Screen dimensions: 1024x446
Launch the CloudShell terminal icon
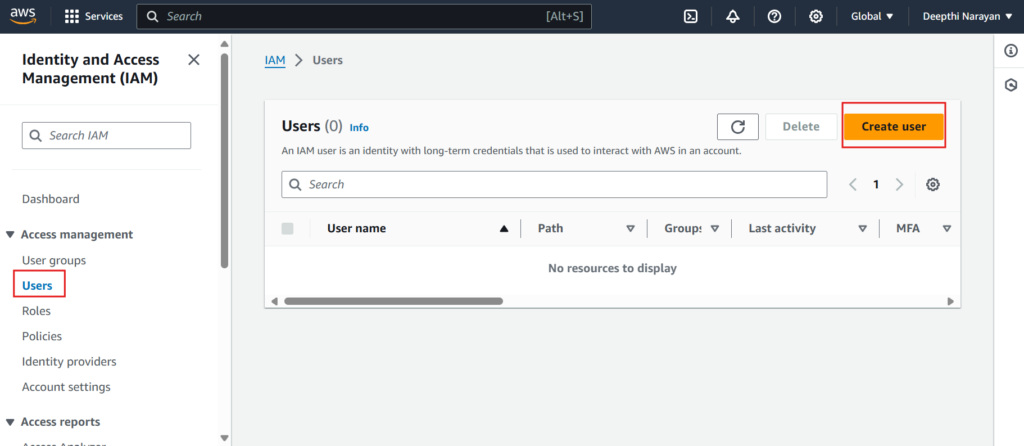pyautogui.click(x=691, y=16)
